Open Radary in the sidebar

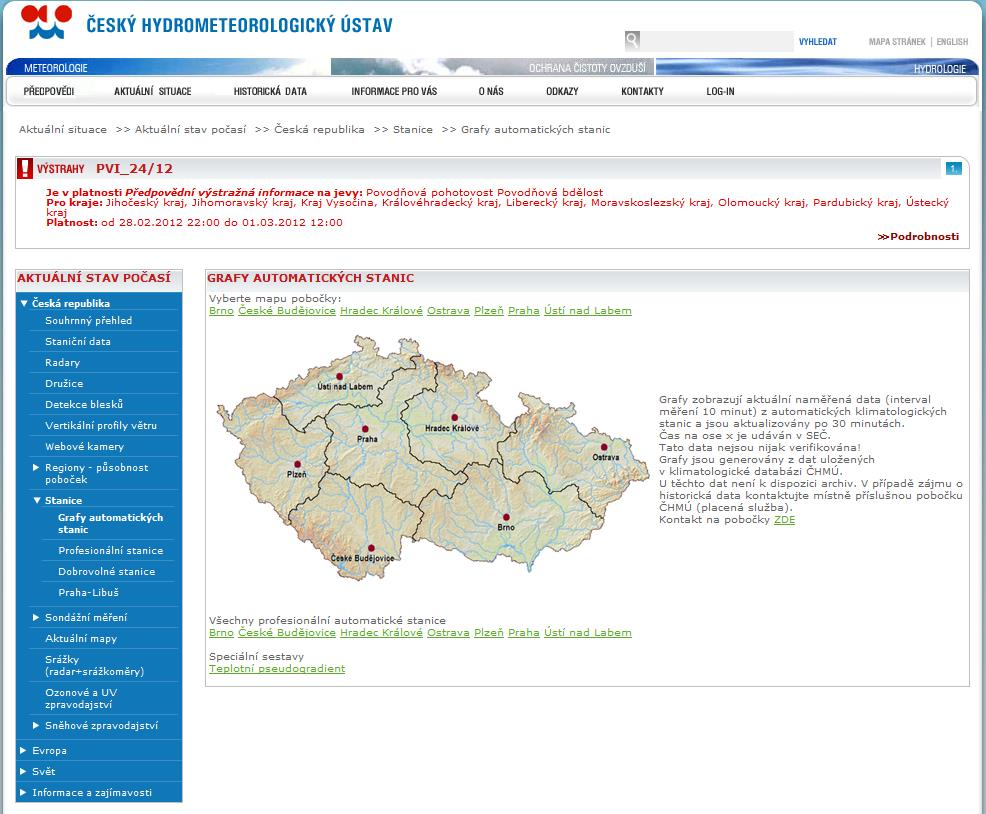[62, 362]
